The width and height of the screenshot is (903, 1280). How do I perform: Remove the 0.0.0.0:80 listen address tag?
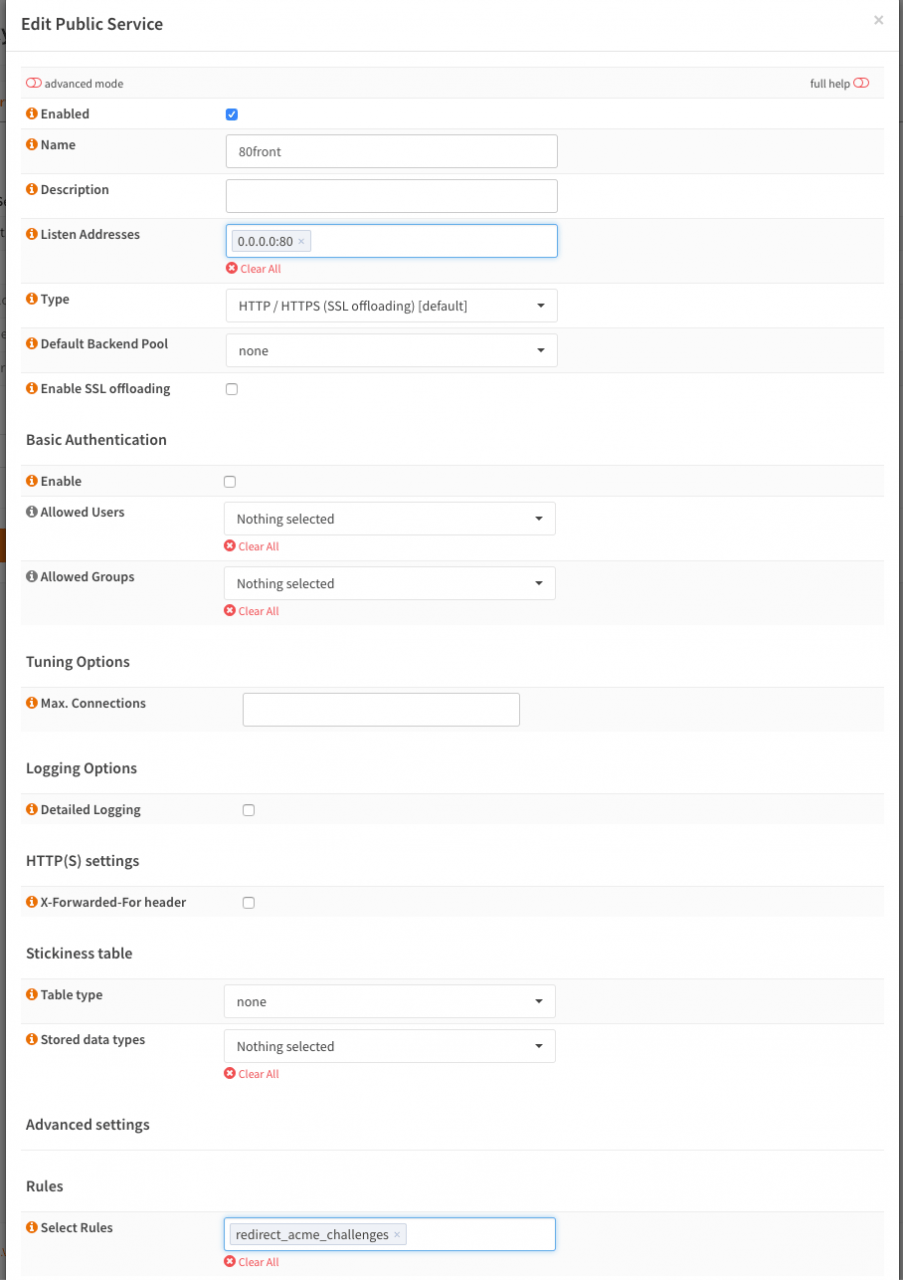pos(301,241)
